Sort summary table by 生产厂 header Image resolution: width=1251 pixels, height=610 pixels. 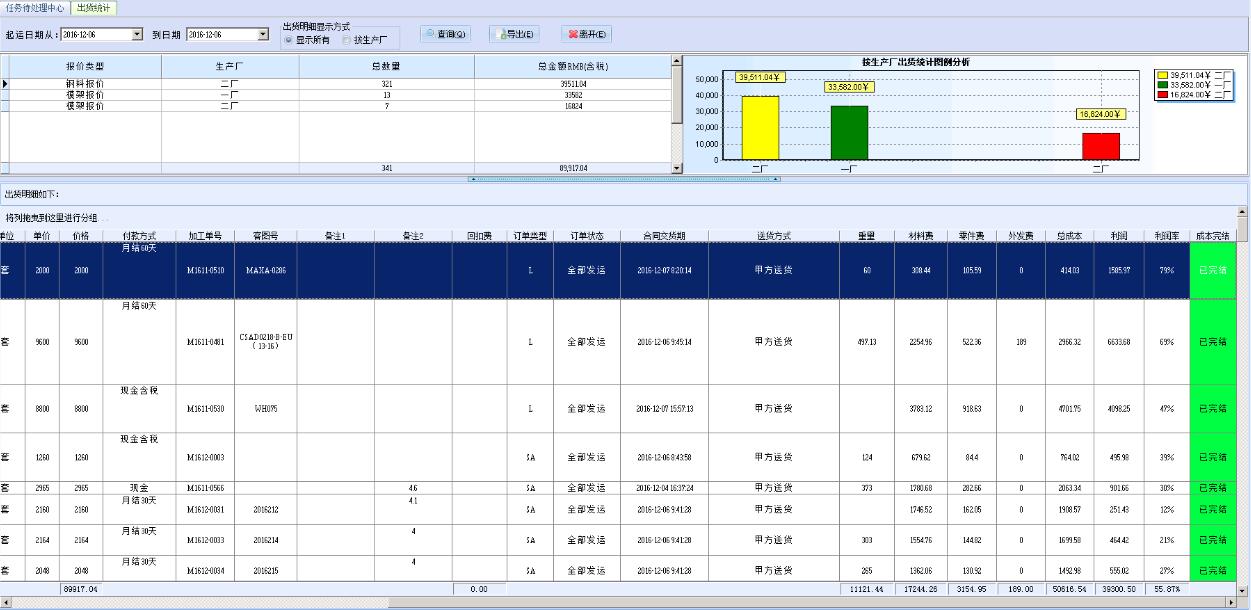230,66
